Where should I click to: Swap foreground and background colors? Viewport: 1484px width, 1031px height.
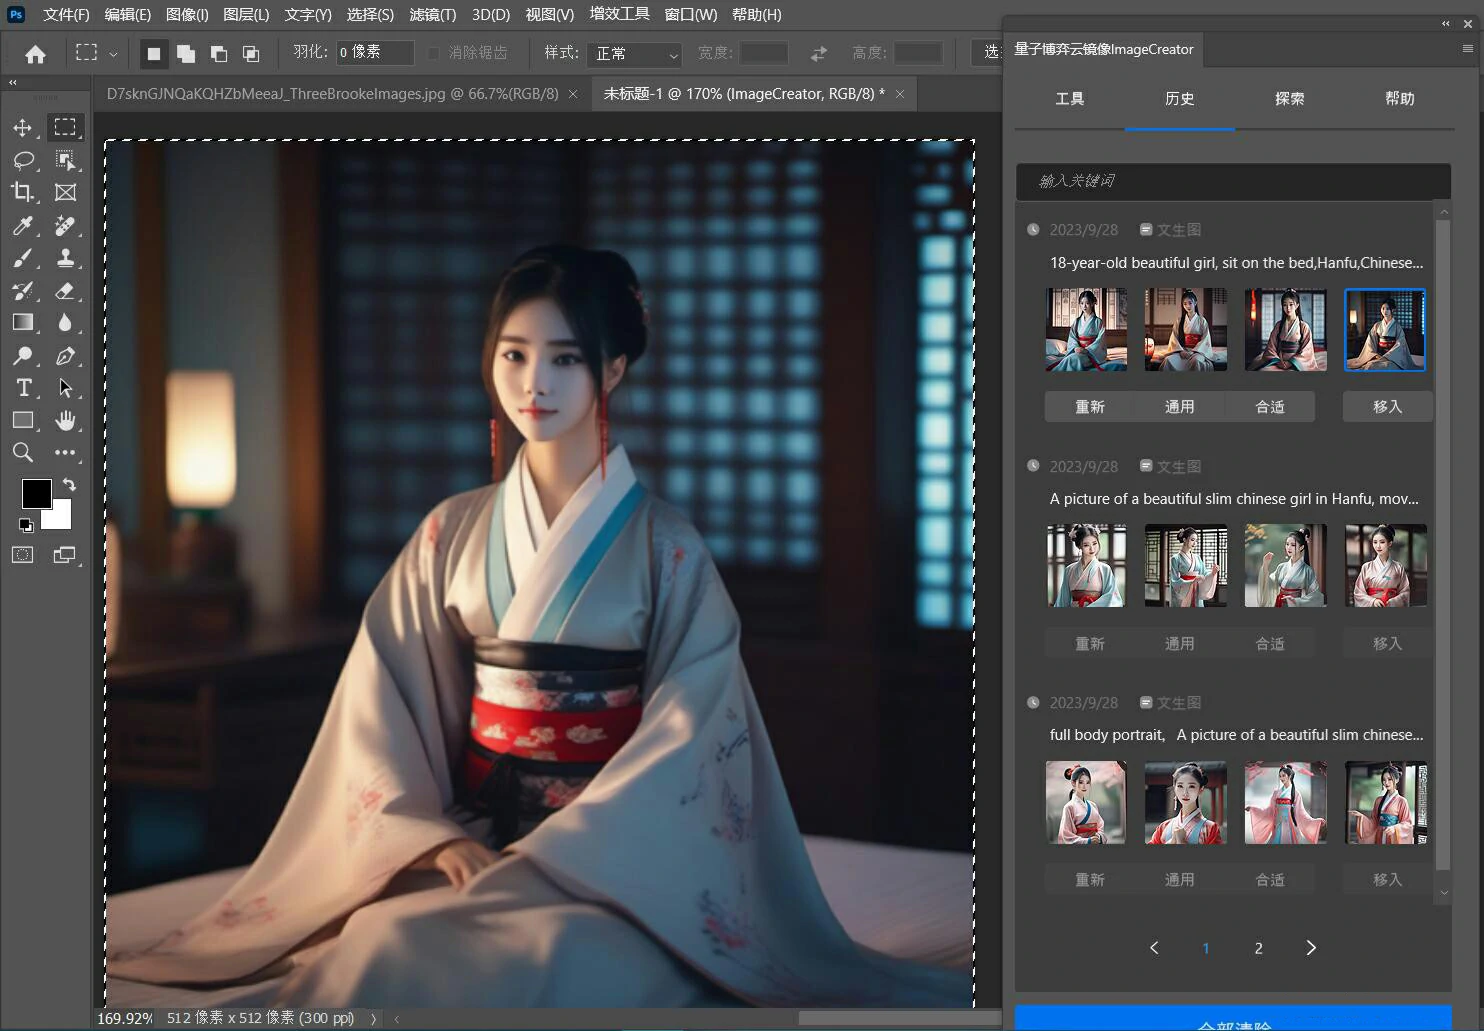[x=69, y=484]
